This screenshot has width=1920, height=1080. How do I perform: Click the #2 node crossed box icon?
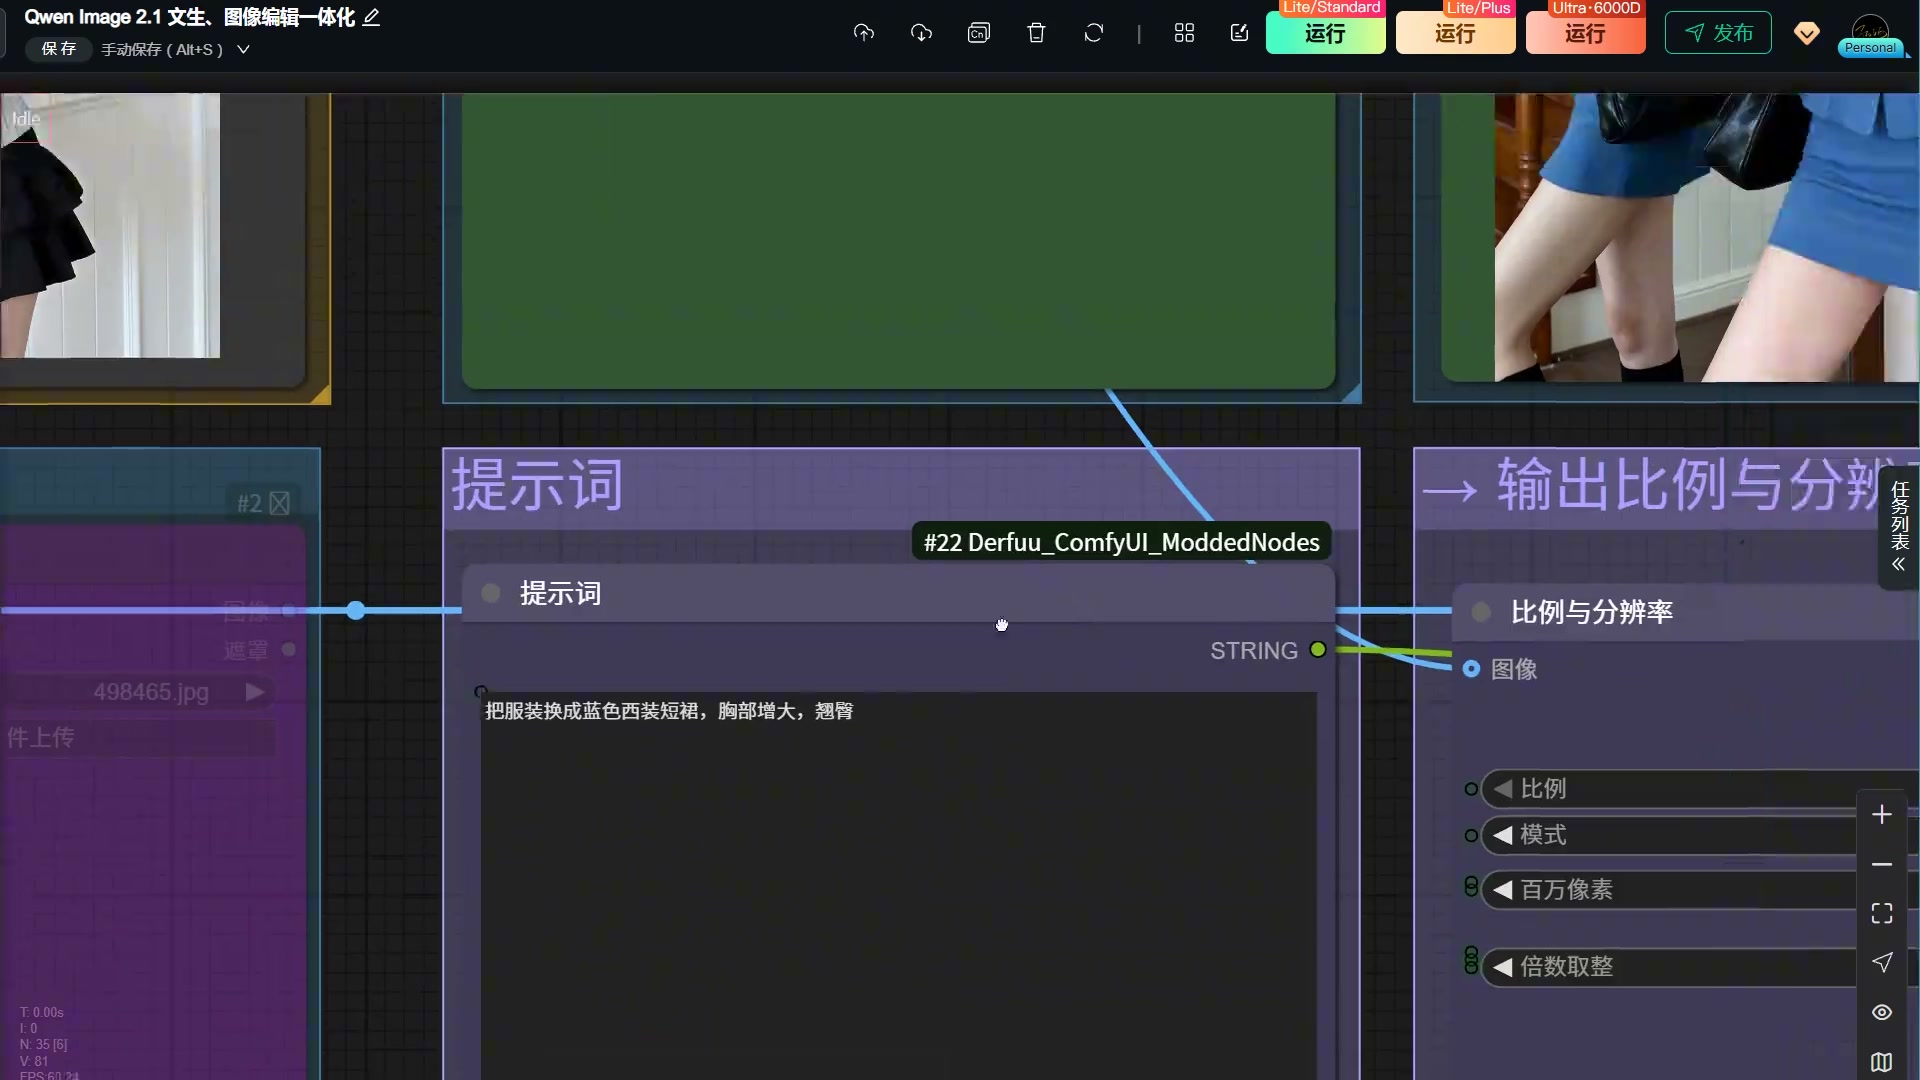coord(280,503)
